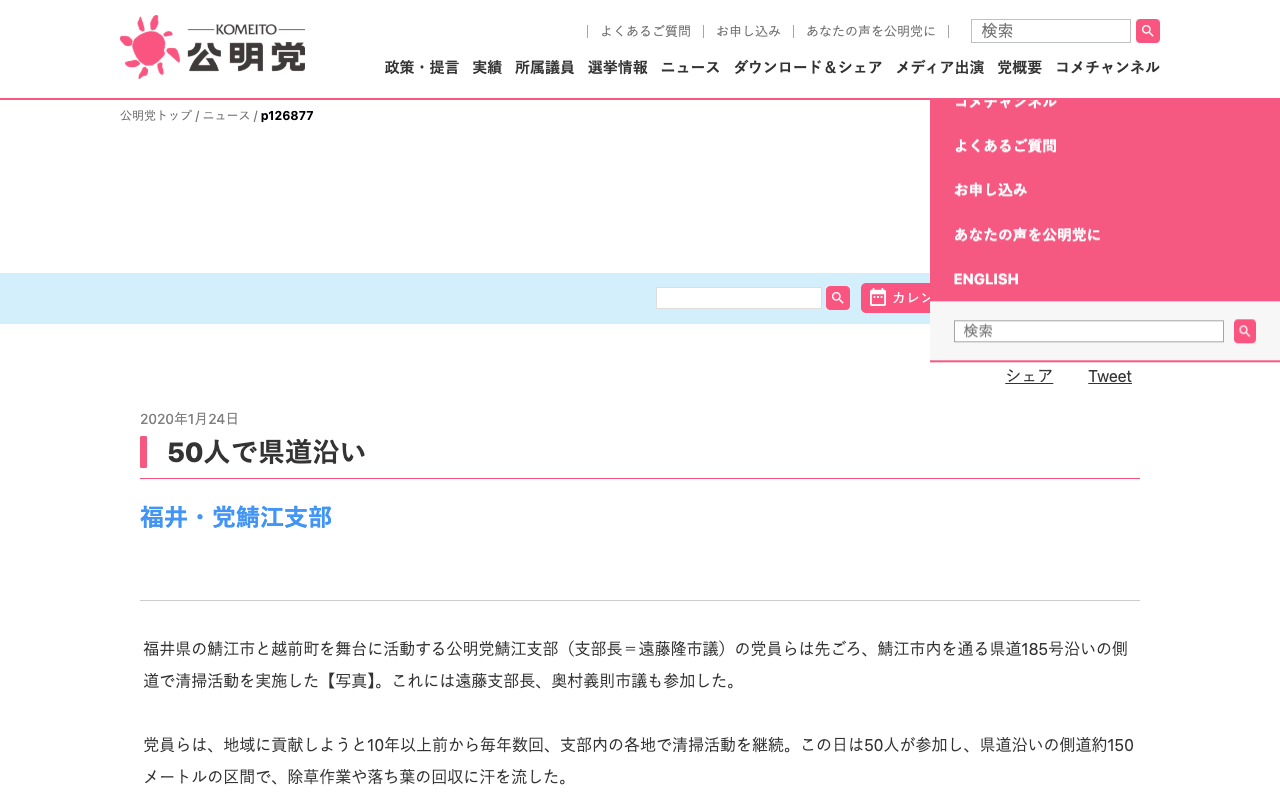Viewport: 1280px width, 800px height.
Task: Click the blue bar search magnifier button
Action: point(838,298)
